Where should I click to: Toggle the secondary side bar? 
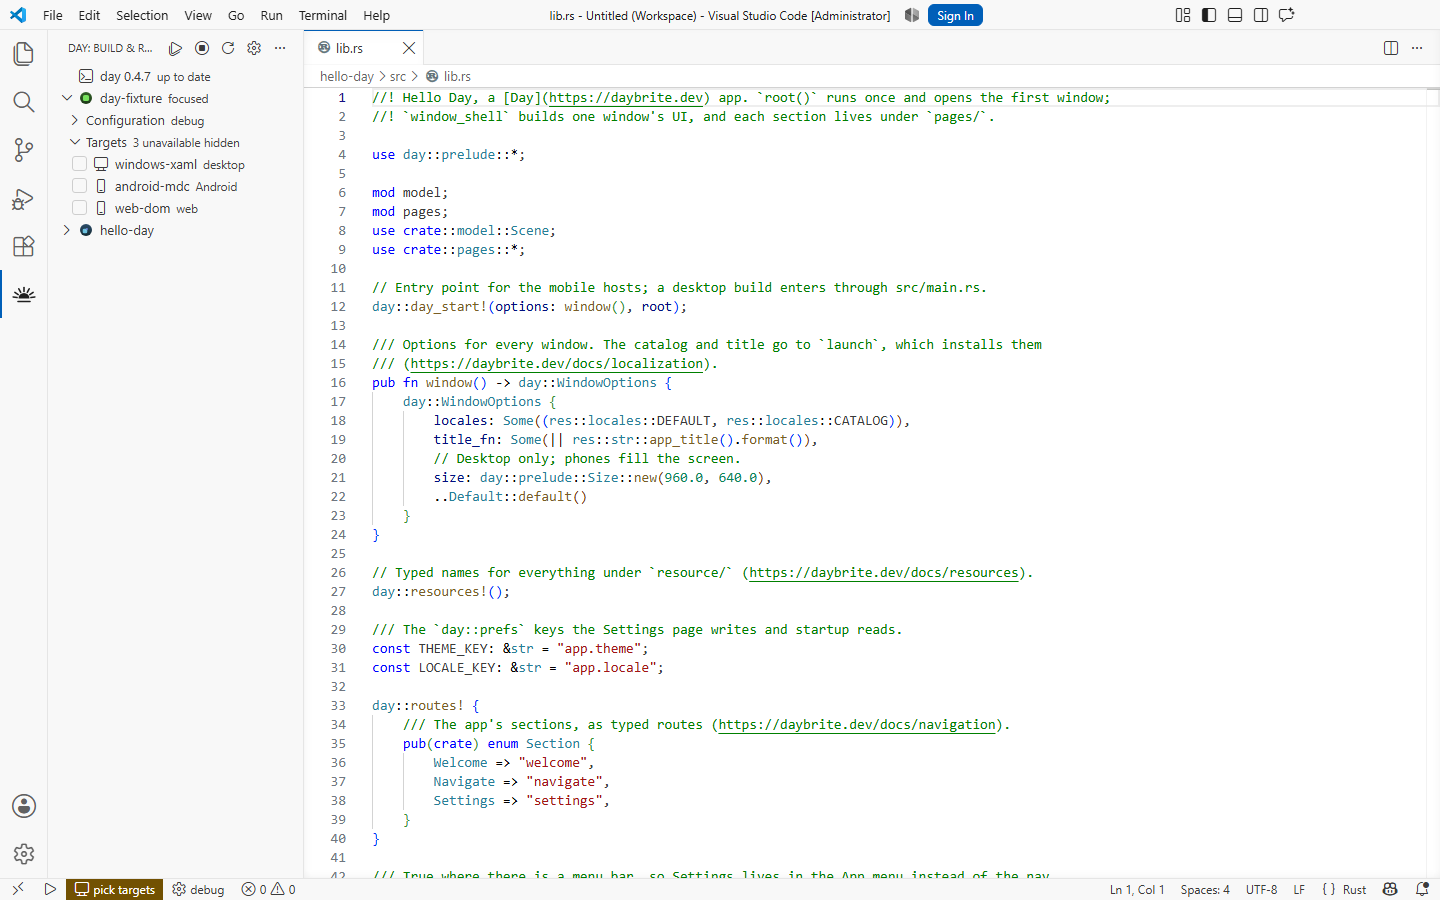tap(1261, 15)
